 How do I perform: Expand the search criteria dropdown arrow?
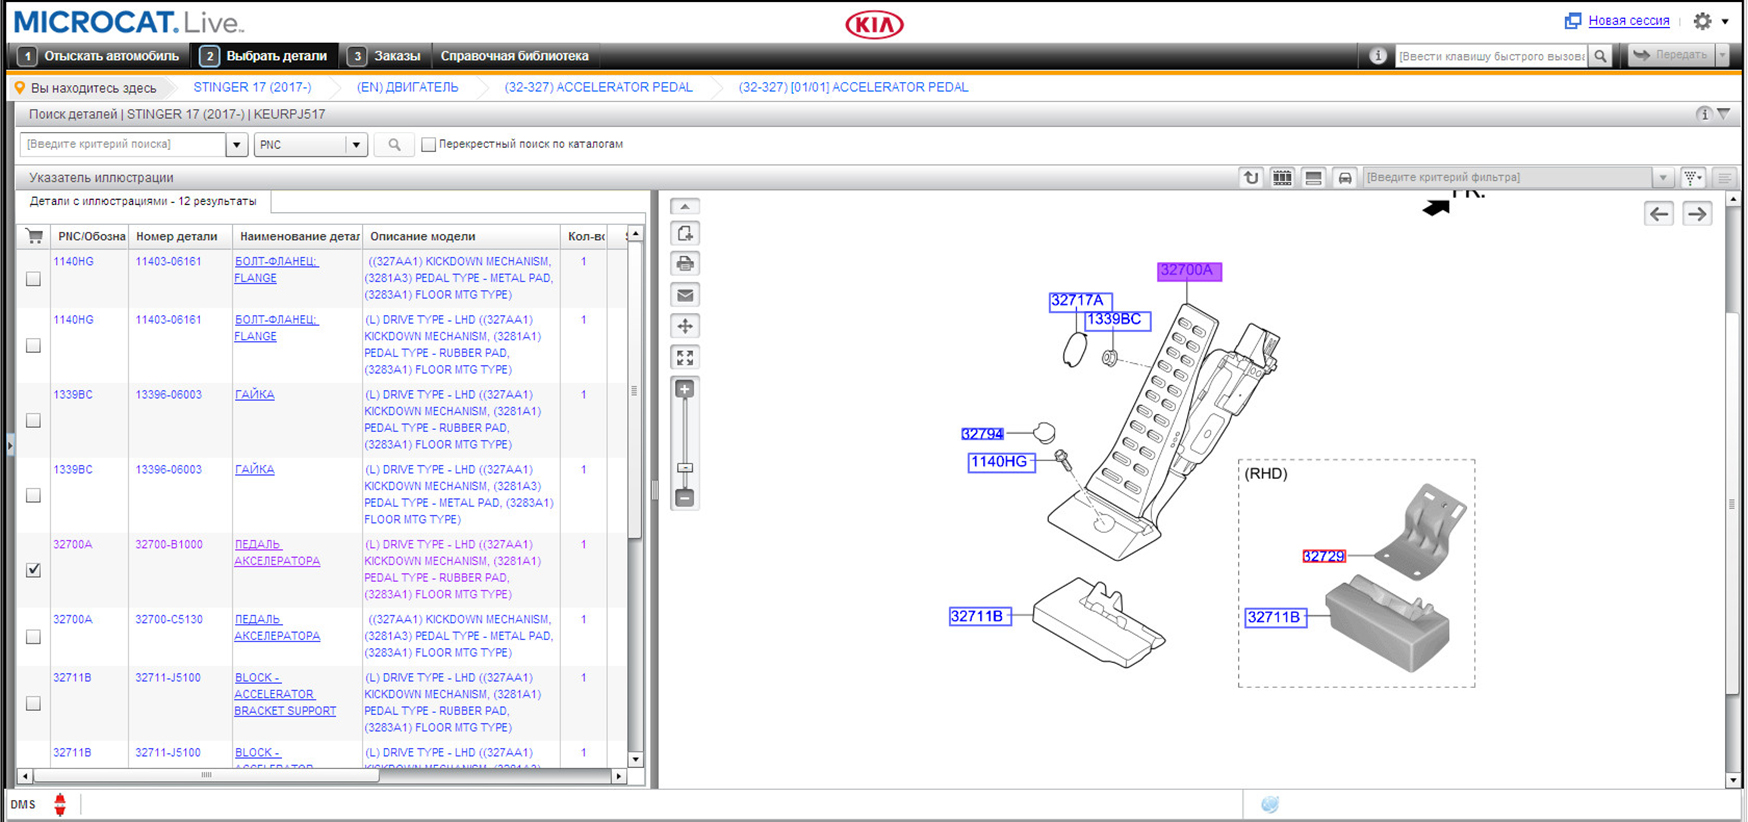click(237, 145)
